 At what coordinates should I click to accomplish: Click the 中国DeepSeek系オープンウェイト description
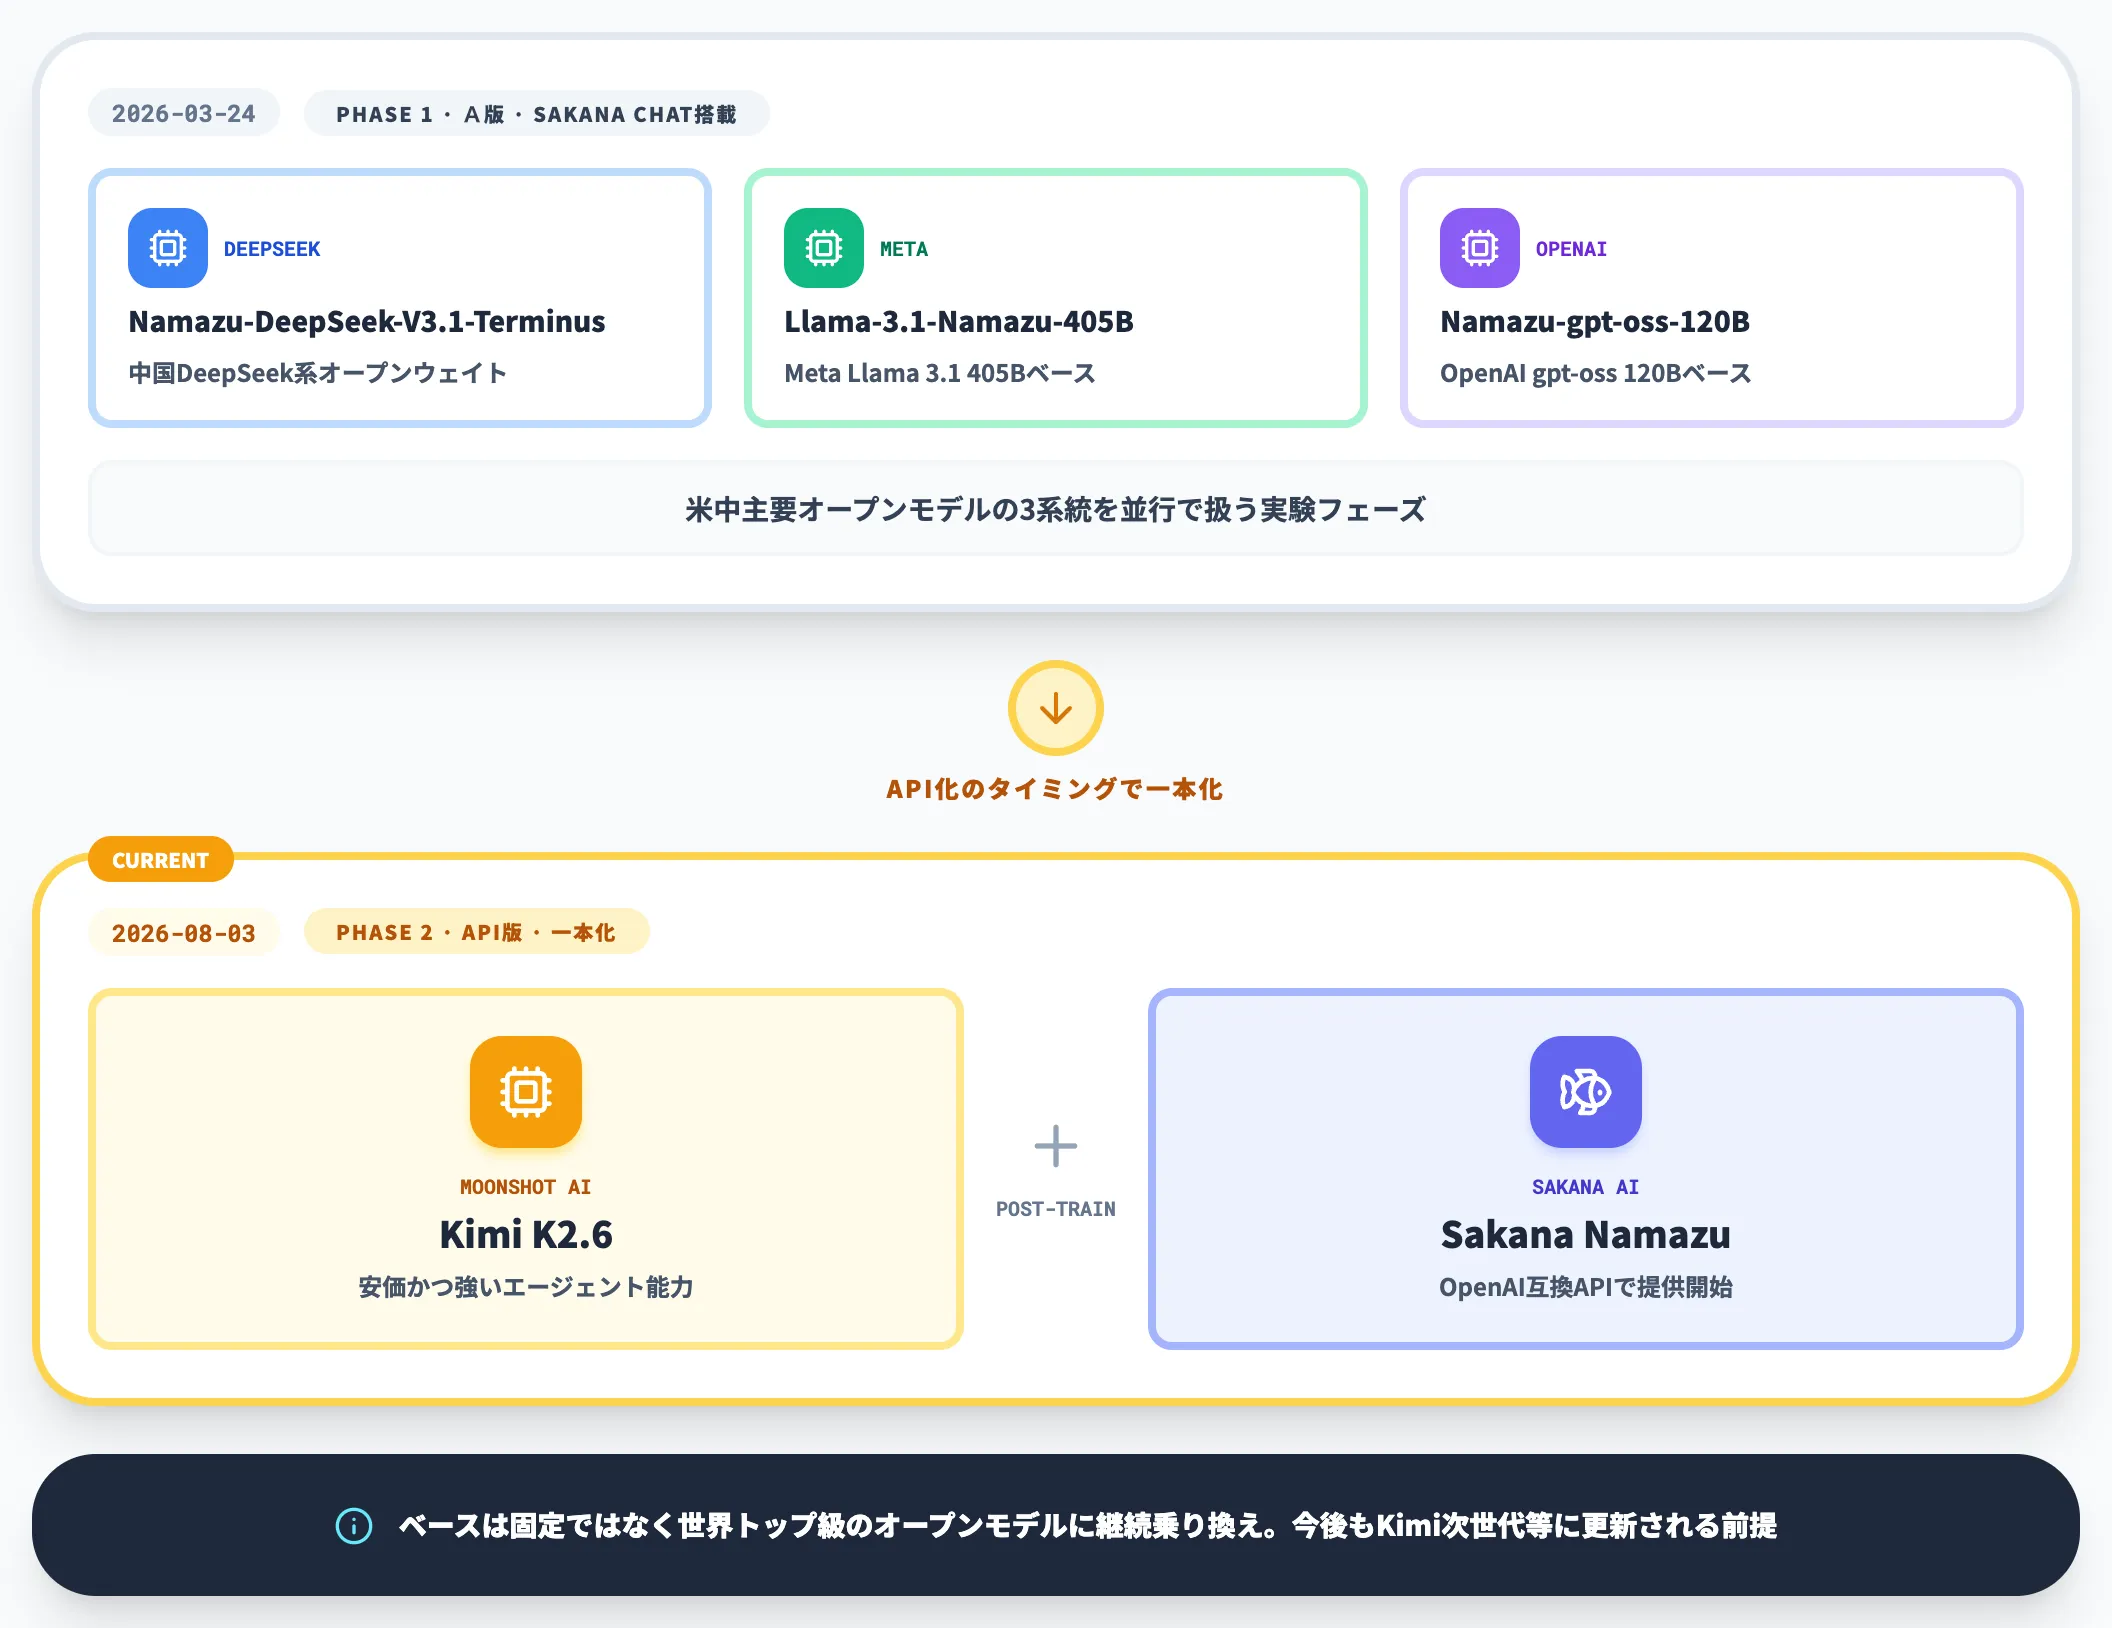tap(318, 374)
